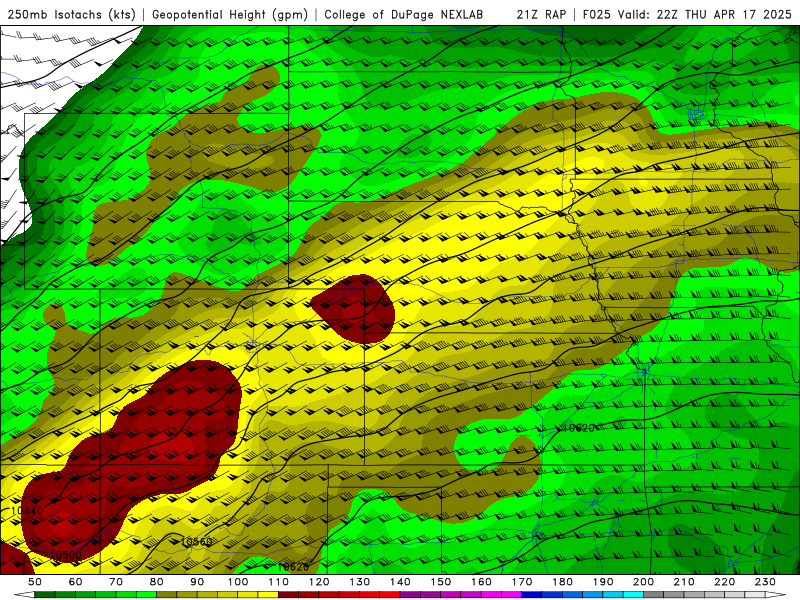Viewport: 800px width, 600px height.
Task: Click the 110 value on the color scale
Action: pyautogui.click(x=279, y=582)
